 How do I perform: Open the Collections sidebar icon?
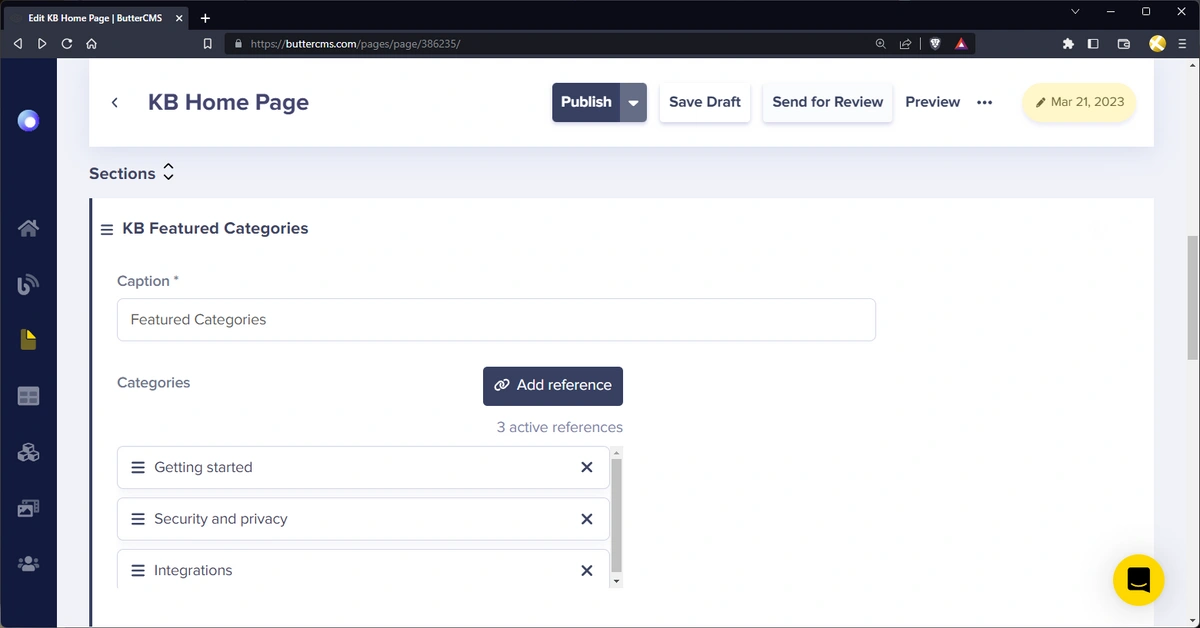[28, 397]
